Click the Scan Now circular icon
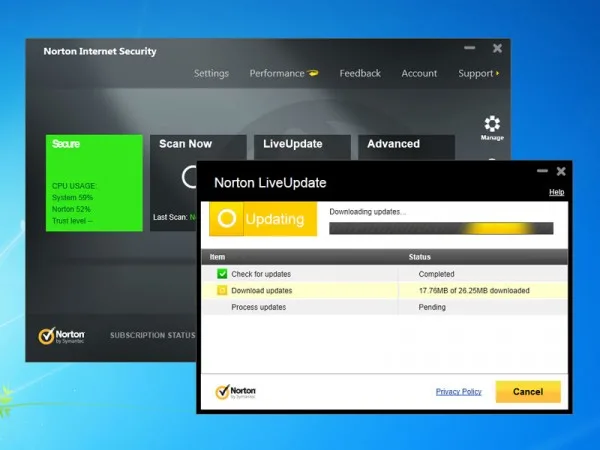The height and width of the screenshot is (450, 600). (x=189, y=177)
